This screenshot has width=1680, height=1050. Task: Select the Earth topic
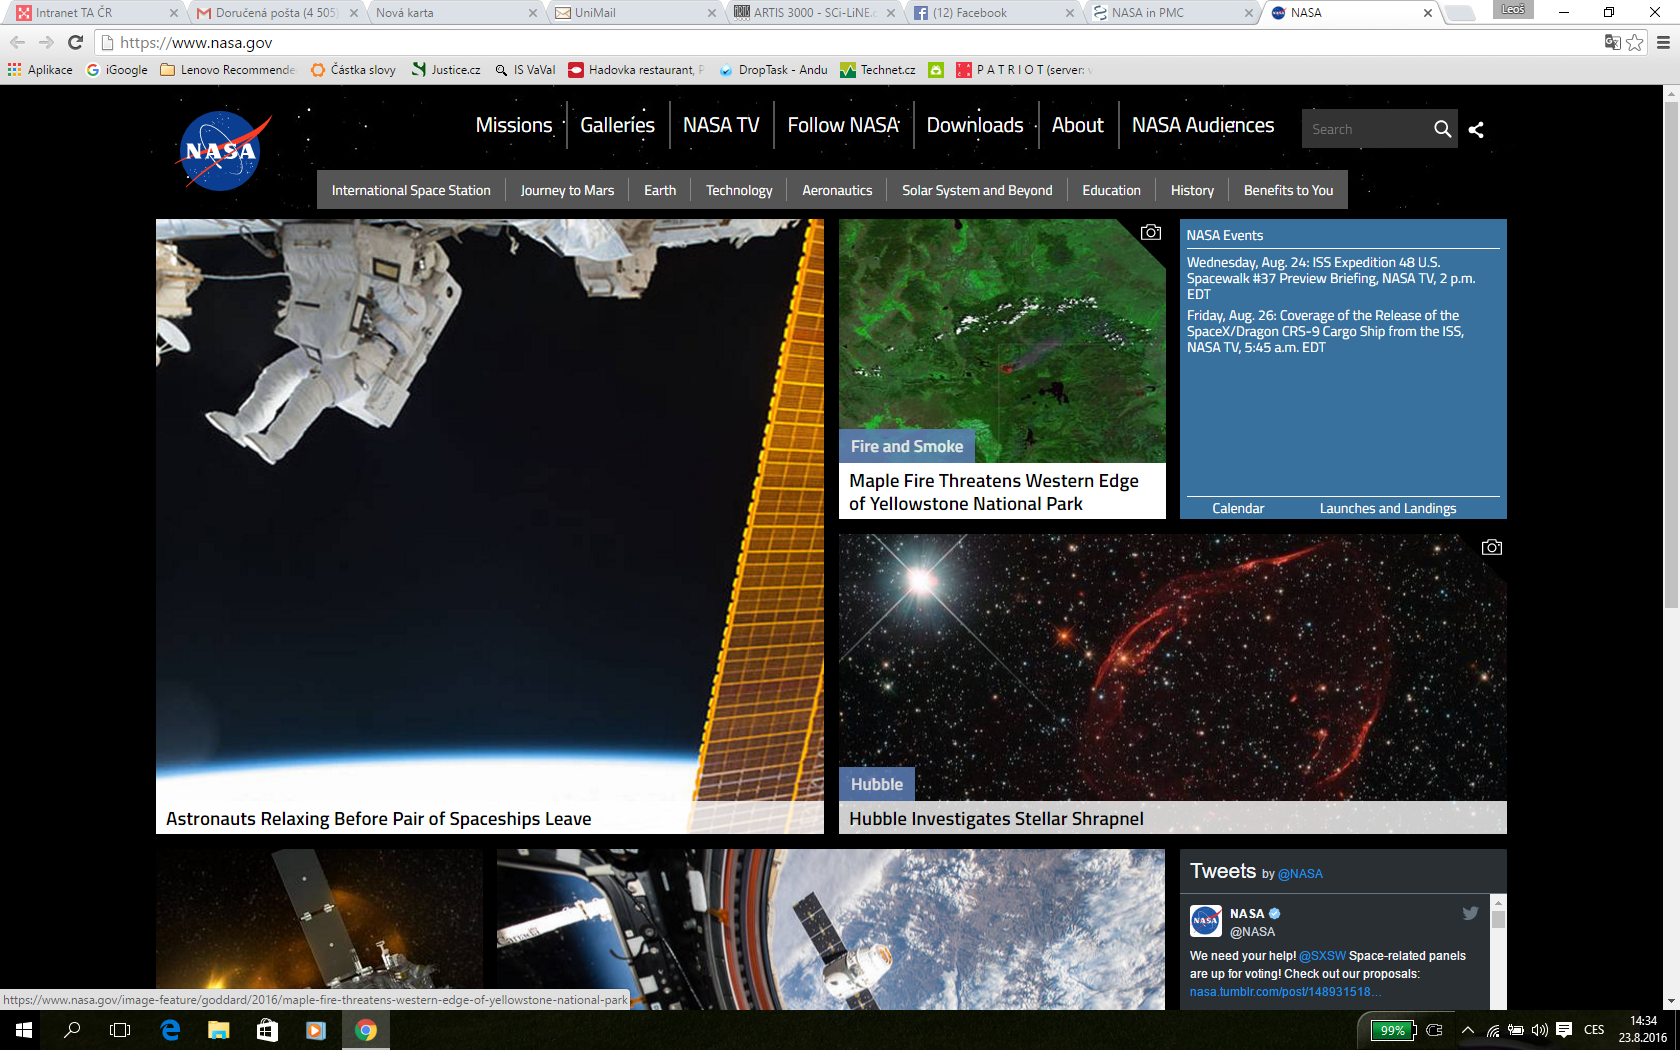pyautogui.click(x=660, y=190)
